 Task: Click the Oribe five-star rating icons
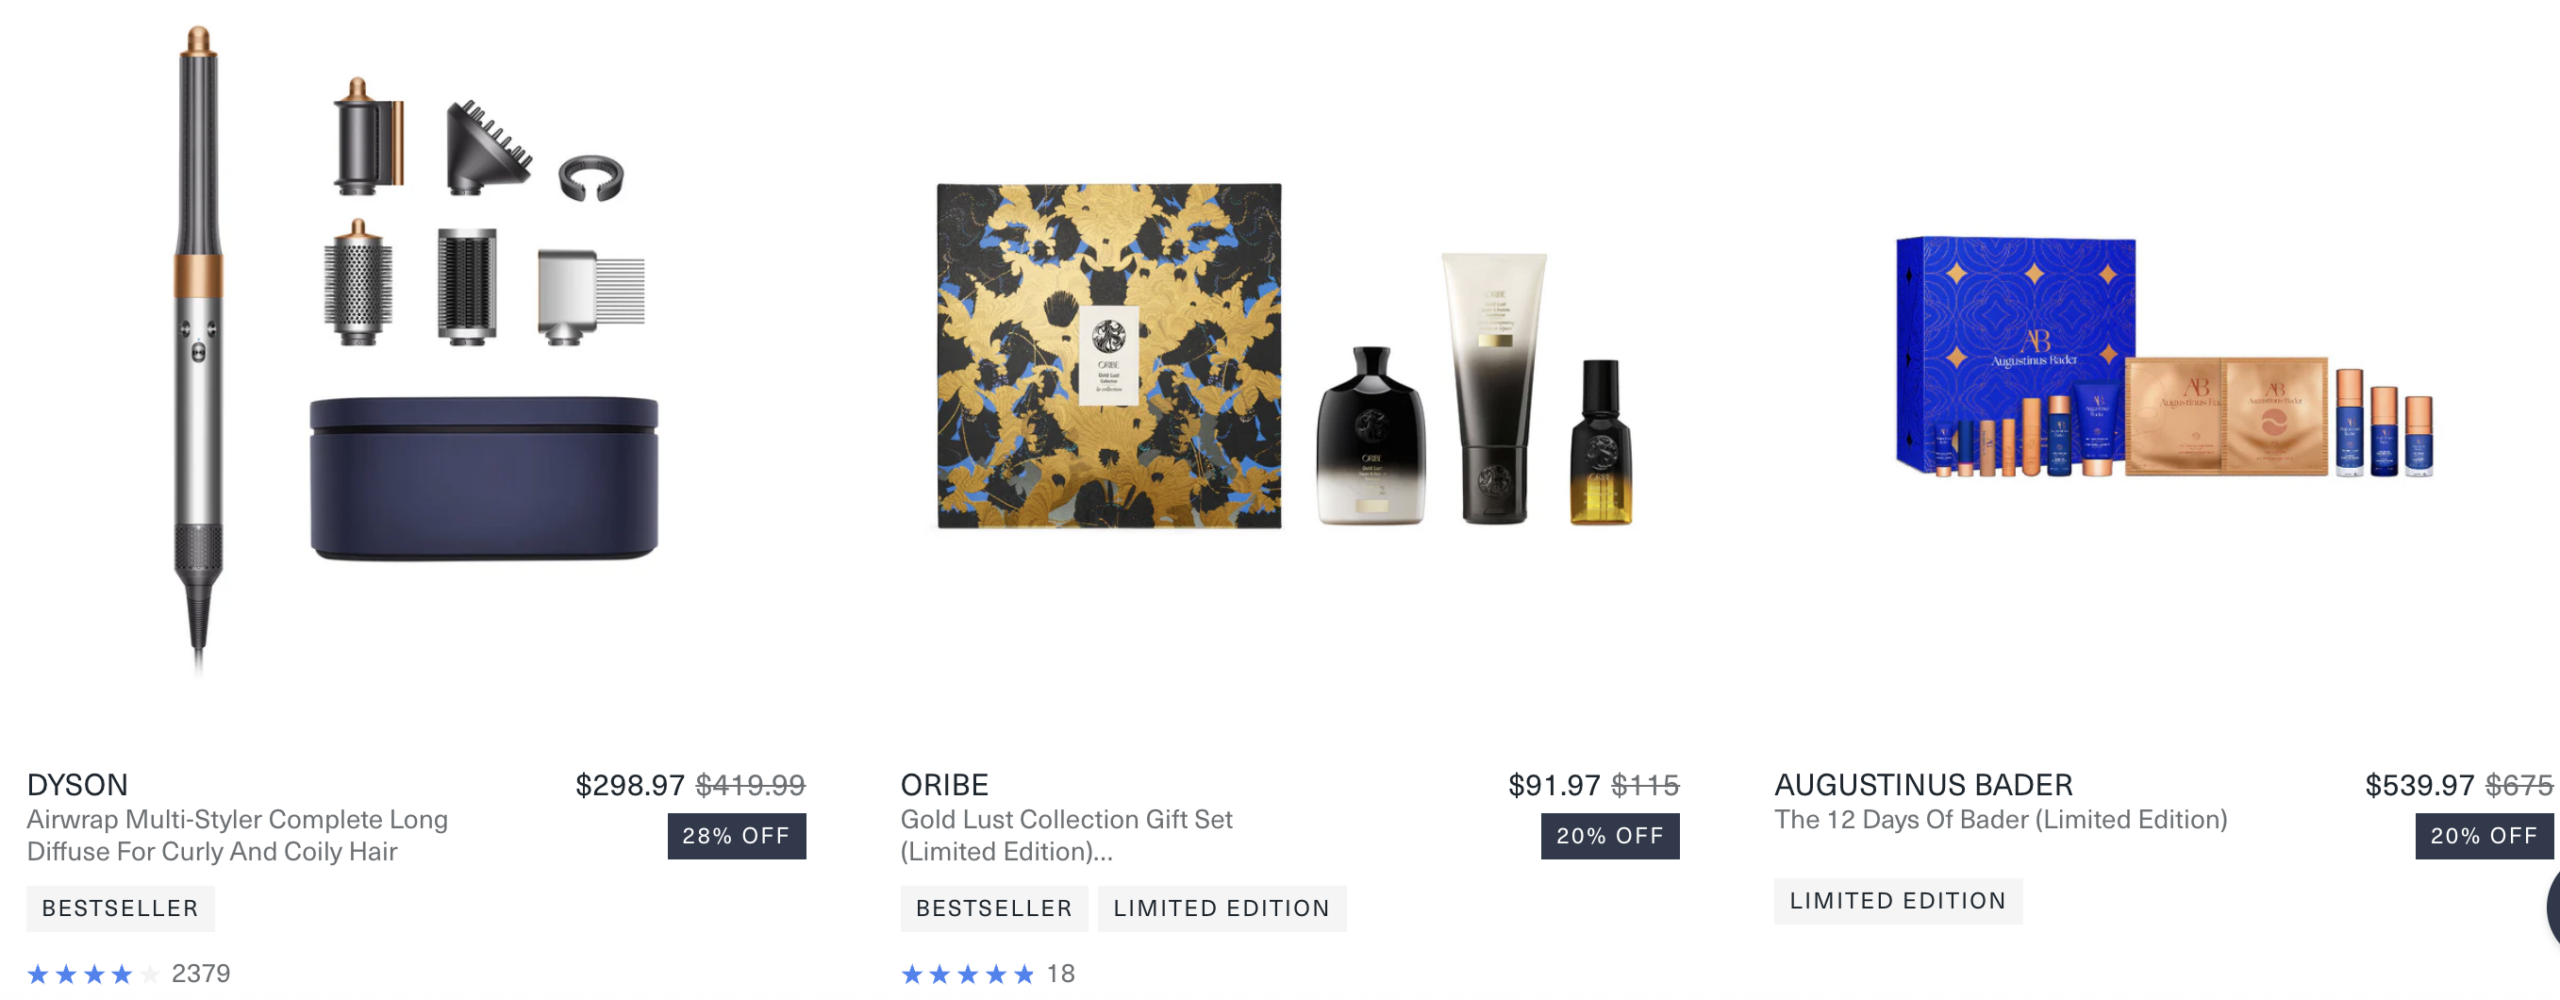point(967,974)
